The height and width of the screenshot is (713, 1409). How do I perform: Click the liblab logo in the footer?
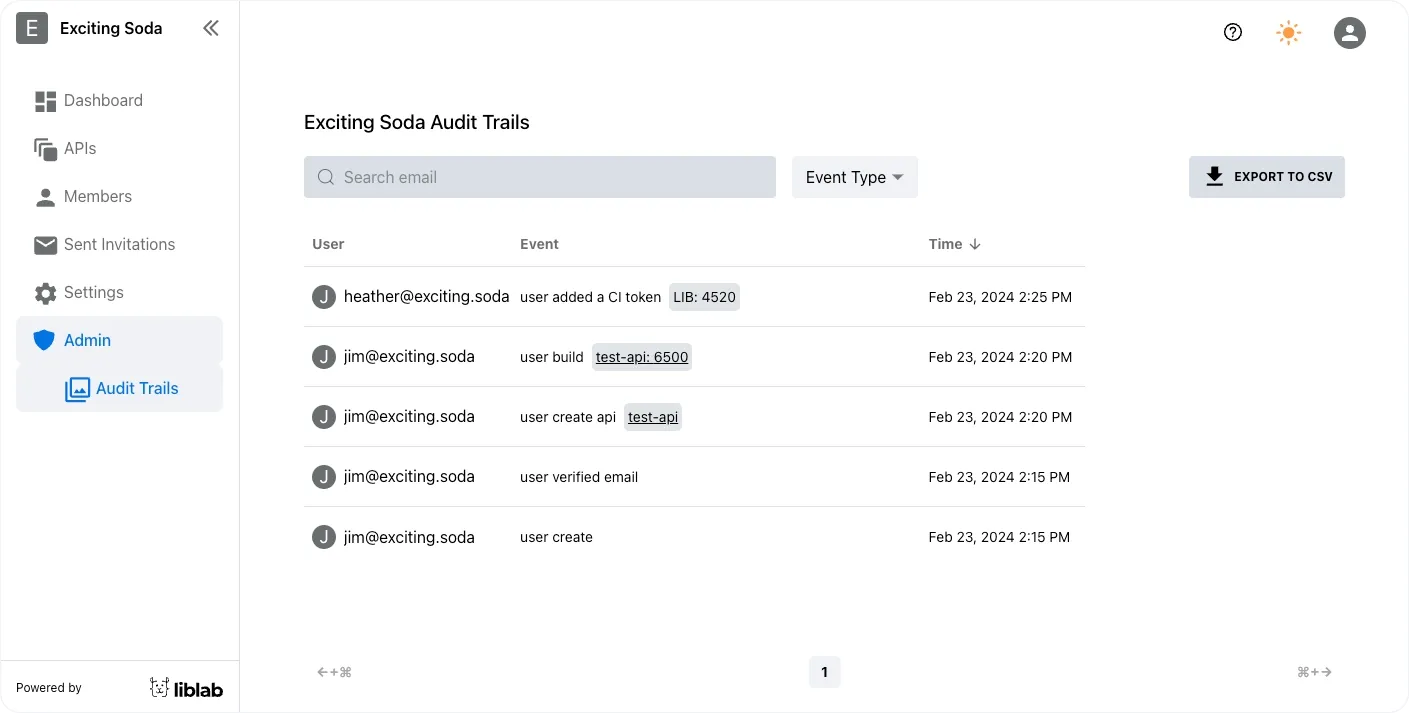coord(186,687)
